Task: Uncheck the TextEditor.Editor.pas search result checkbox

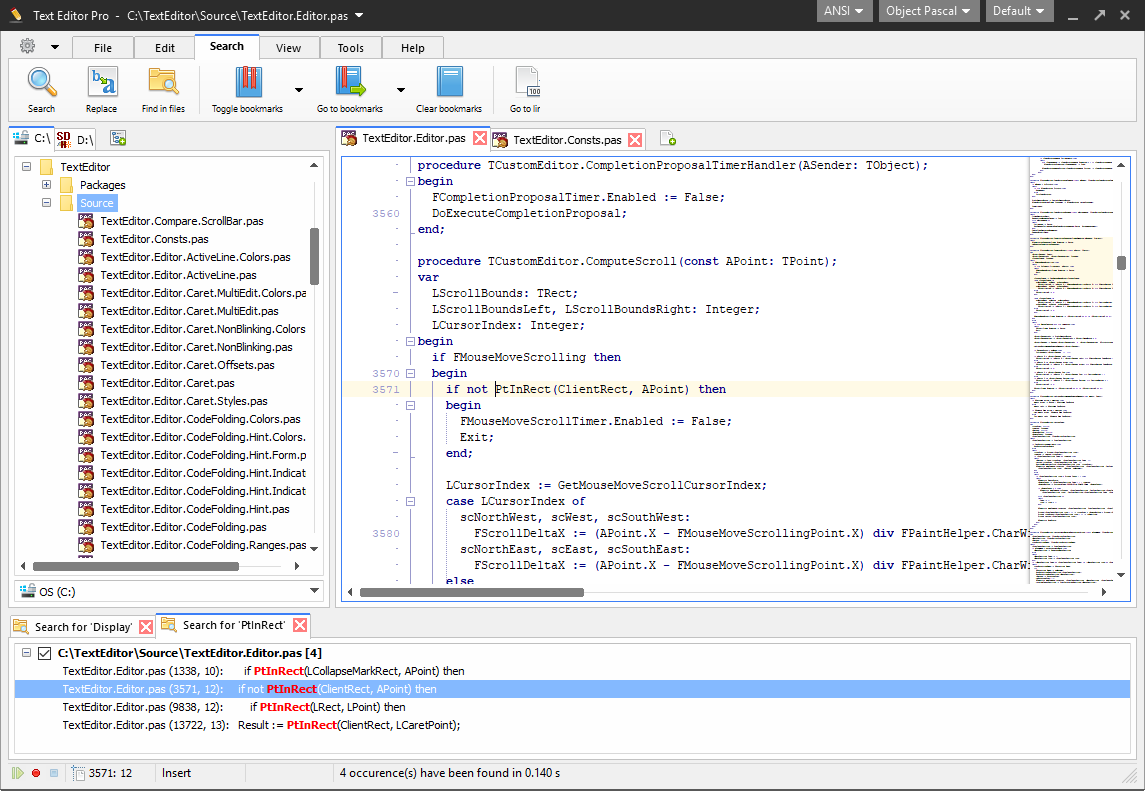Action: click(x=45, y=653)
